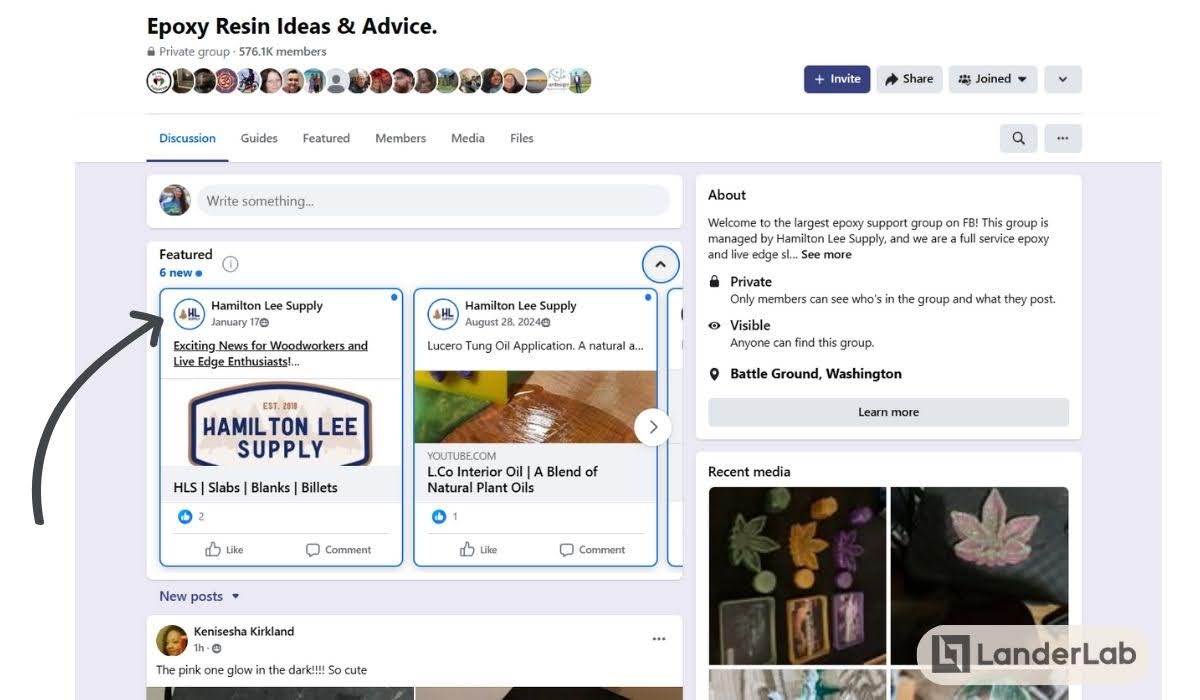Click your profile avatar beside Write something

[175, 200]
